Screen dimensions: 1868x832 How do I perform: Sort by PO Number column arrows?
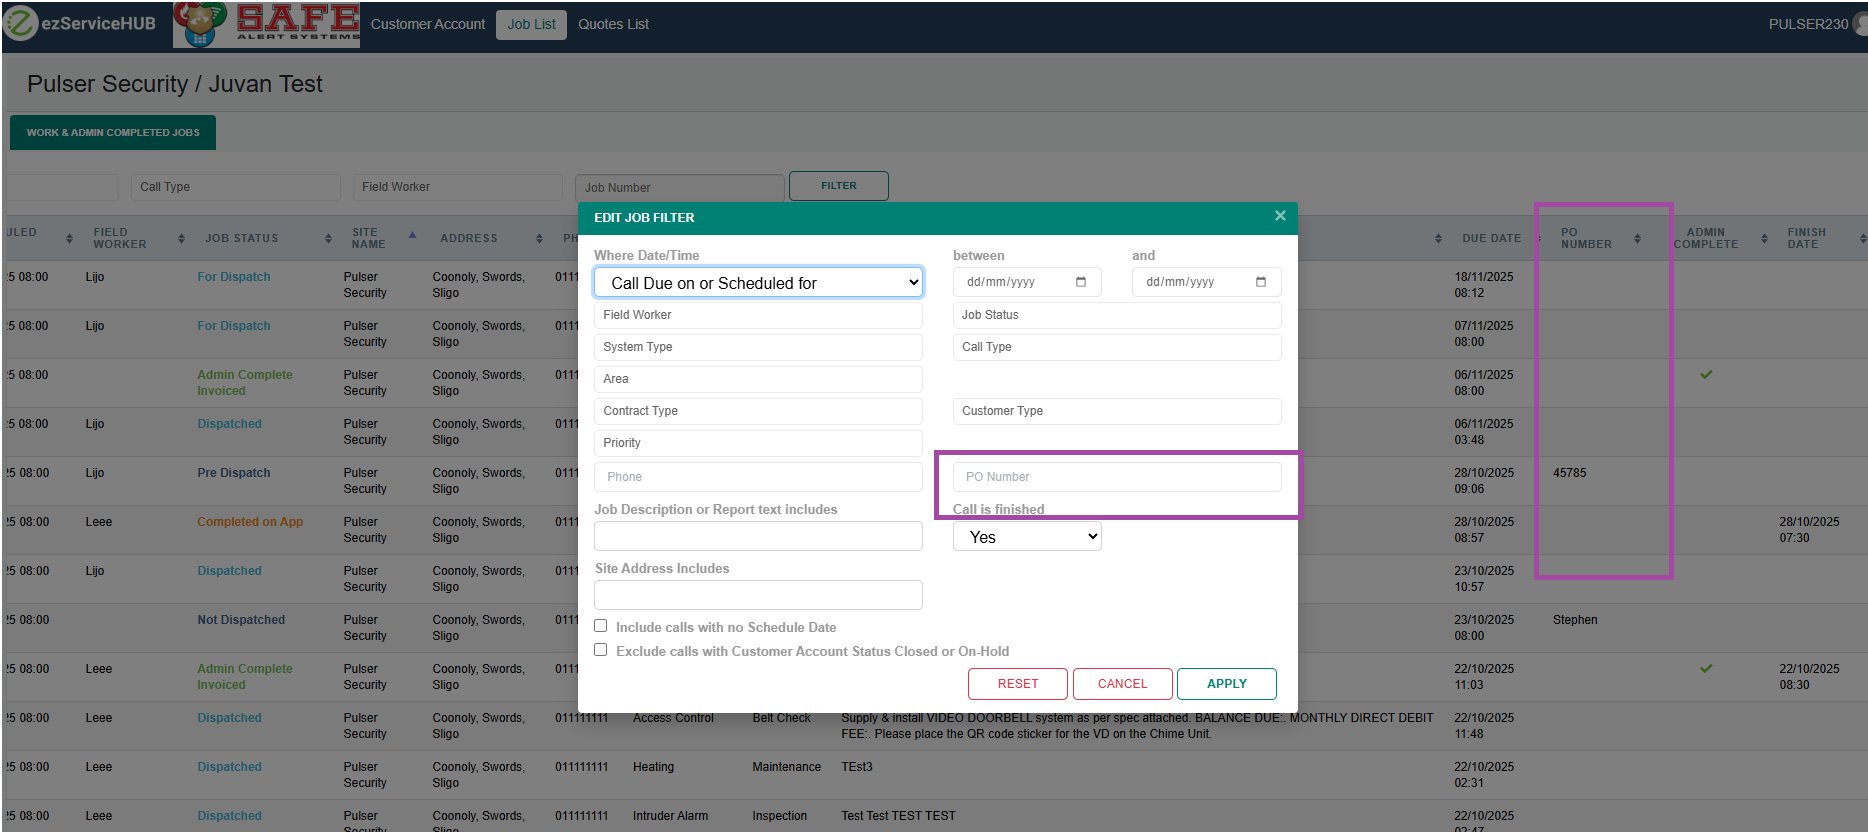click(x=1637, y=239)
